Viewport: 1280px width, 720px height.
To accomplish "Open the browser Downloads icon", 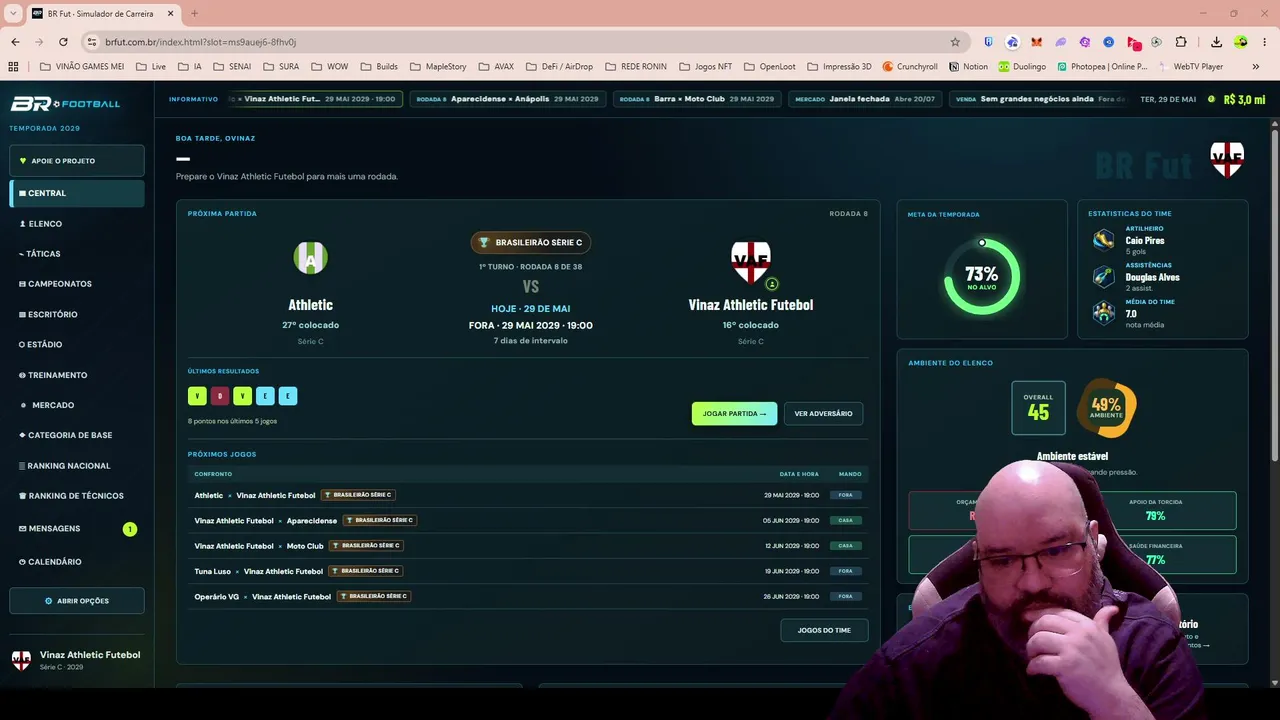I will [1216, 42].
